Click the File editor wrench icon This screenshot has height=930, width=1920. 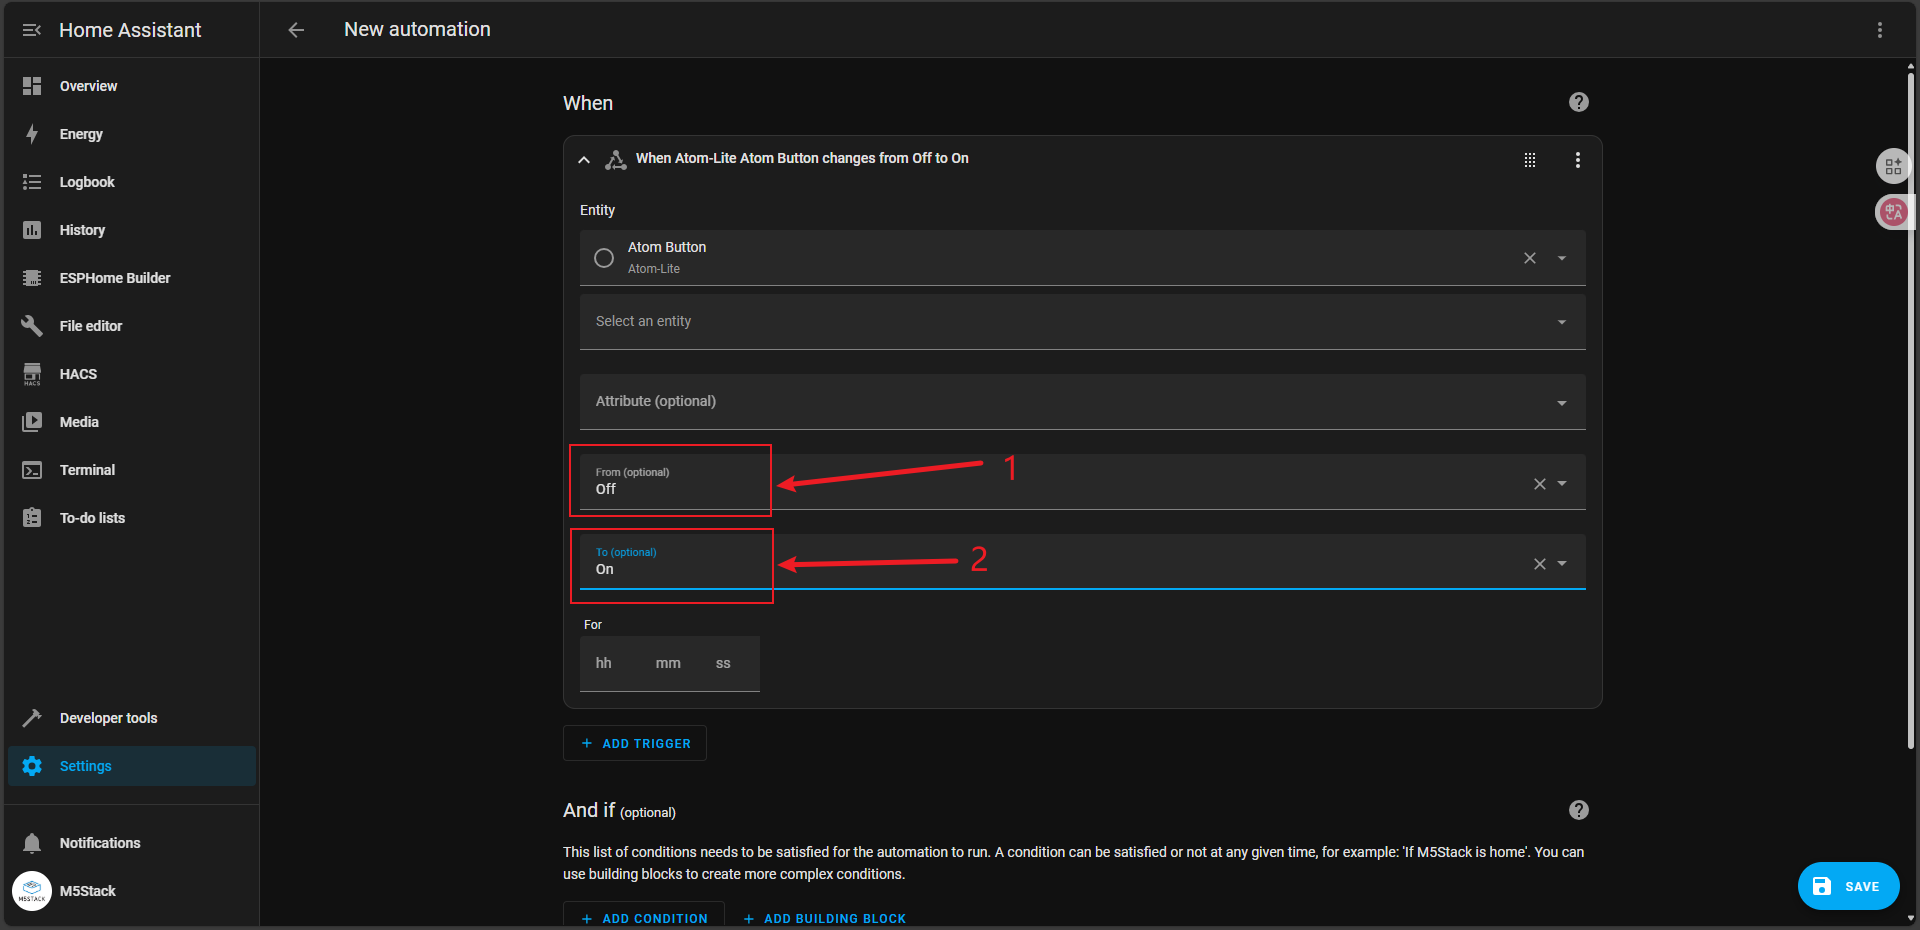point(32,326)
